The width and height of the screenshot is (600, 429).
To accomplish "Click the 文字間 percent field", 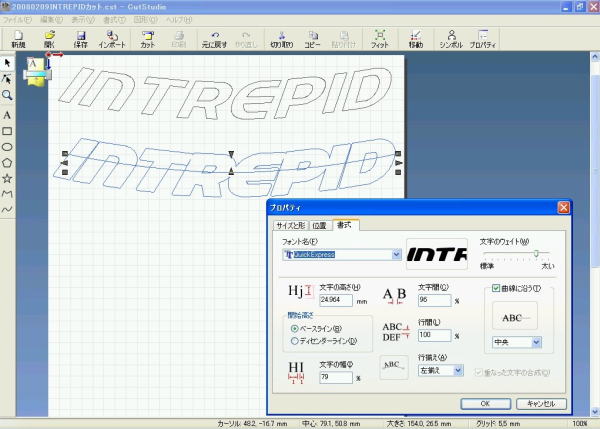I will click(x=434, y=300).
